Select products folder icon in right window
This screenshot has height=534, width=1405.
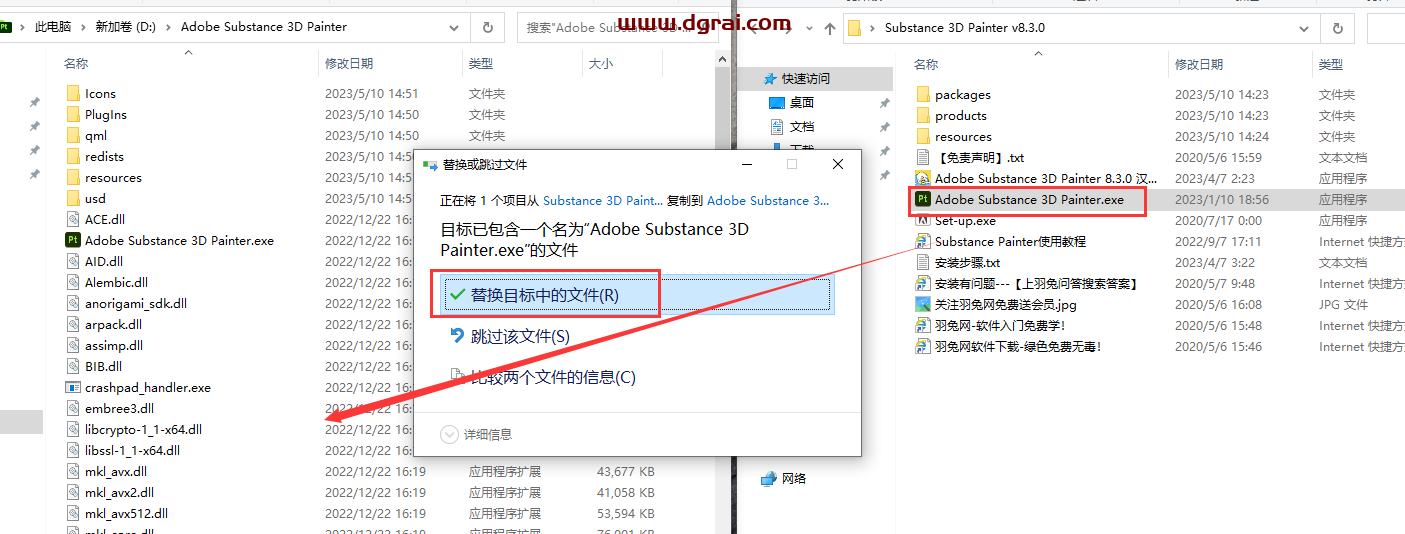pyautogui.click(x=923, y=115)
